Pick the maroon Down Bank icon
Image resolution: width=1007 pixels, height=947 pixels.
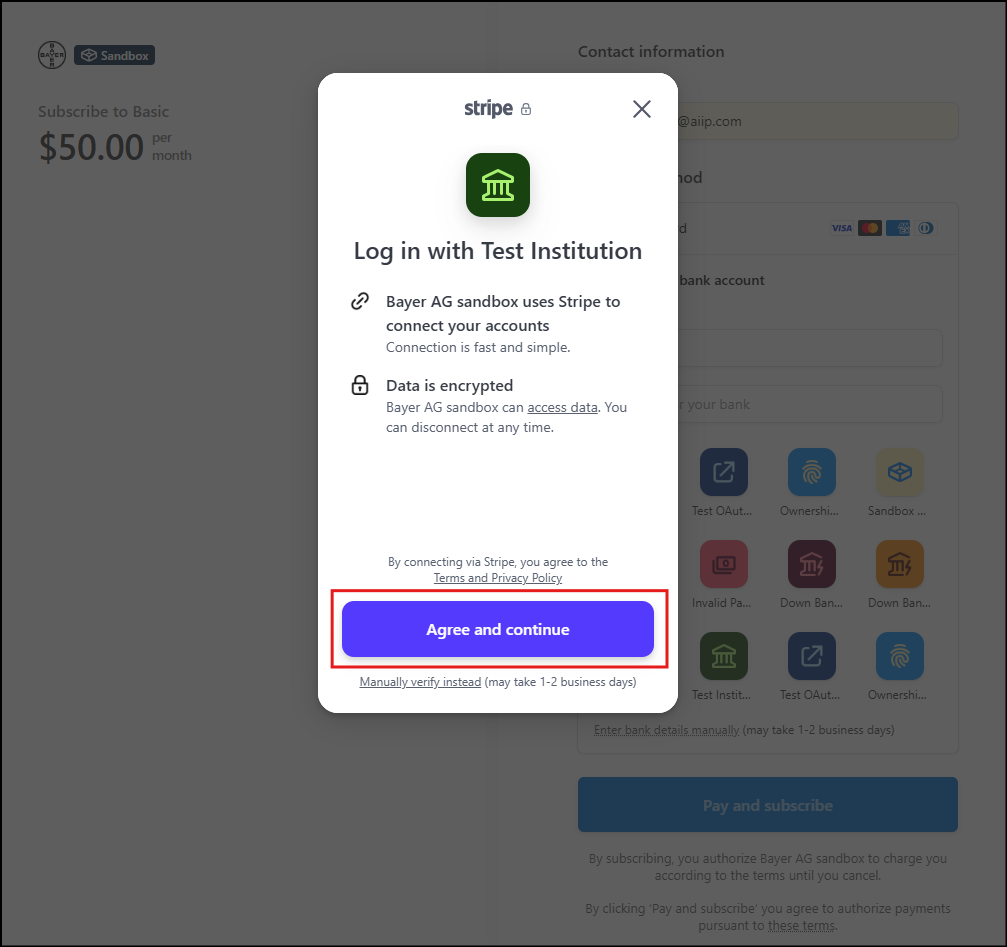[812, 564]
